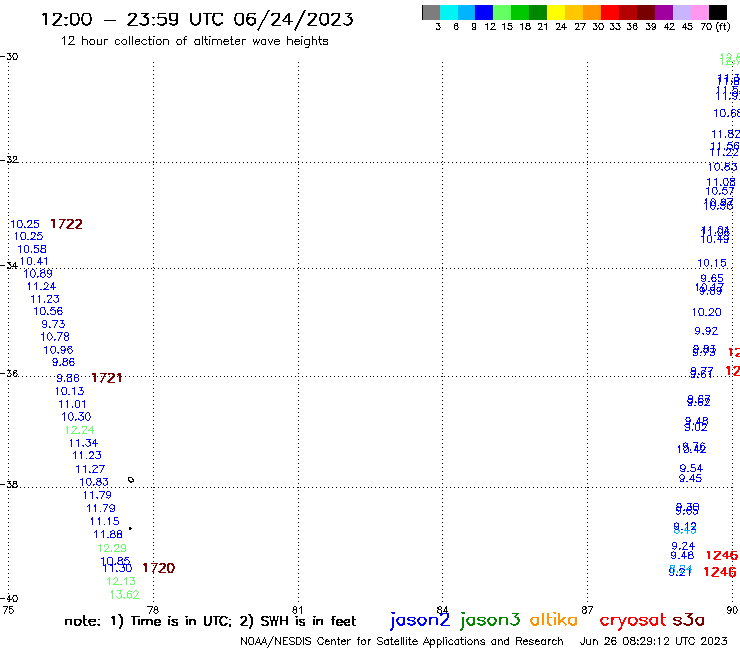Screen dimensions: 740x650
Task: Click the wave height reading 11.24
Action: coord(41,286)
